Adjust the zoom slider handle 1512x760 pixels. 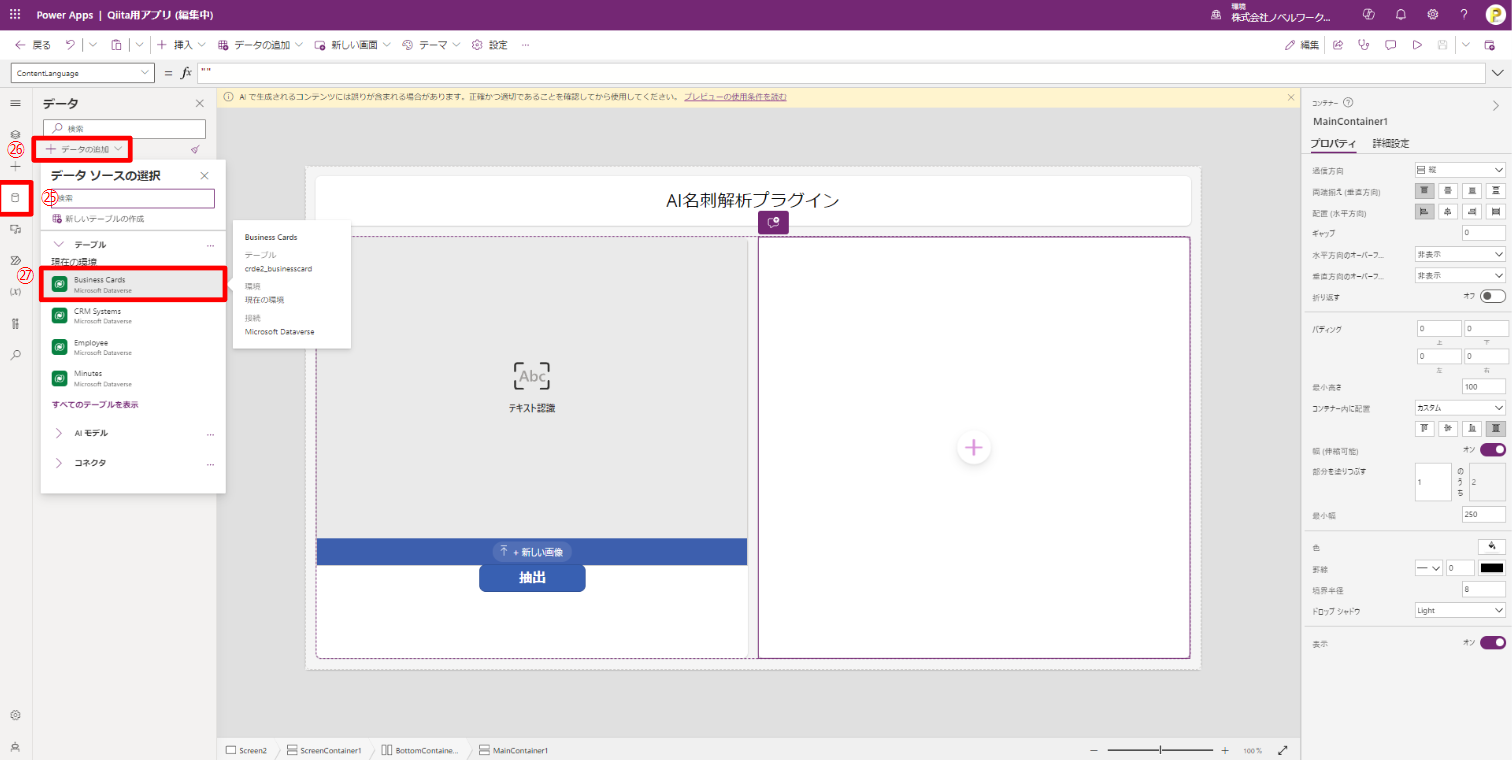coord(1160,750)
